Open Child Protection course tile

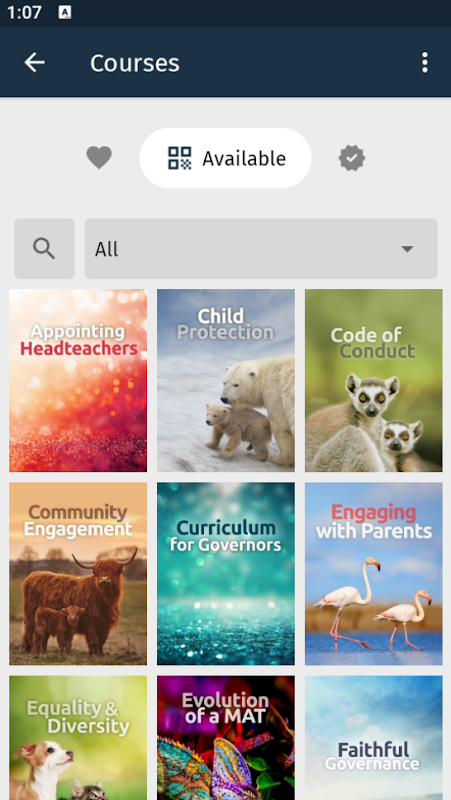click(x=226, y=381)
